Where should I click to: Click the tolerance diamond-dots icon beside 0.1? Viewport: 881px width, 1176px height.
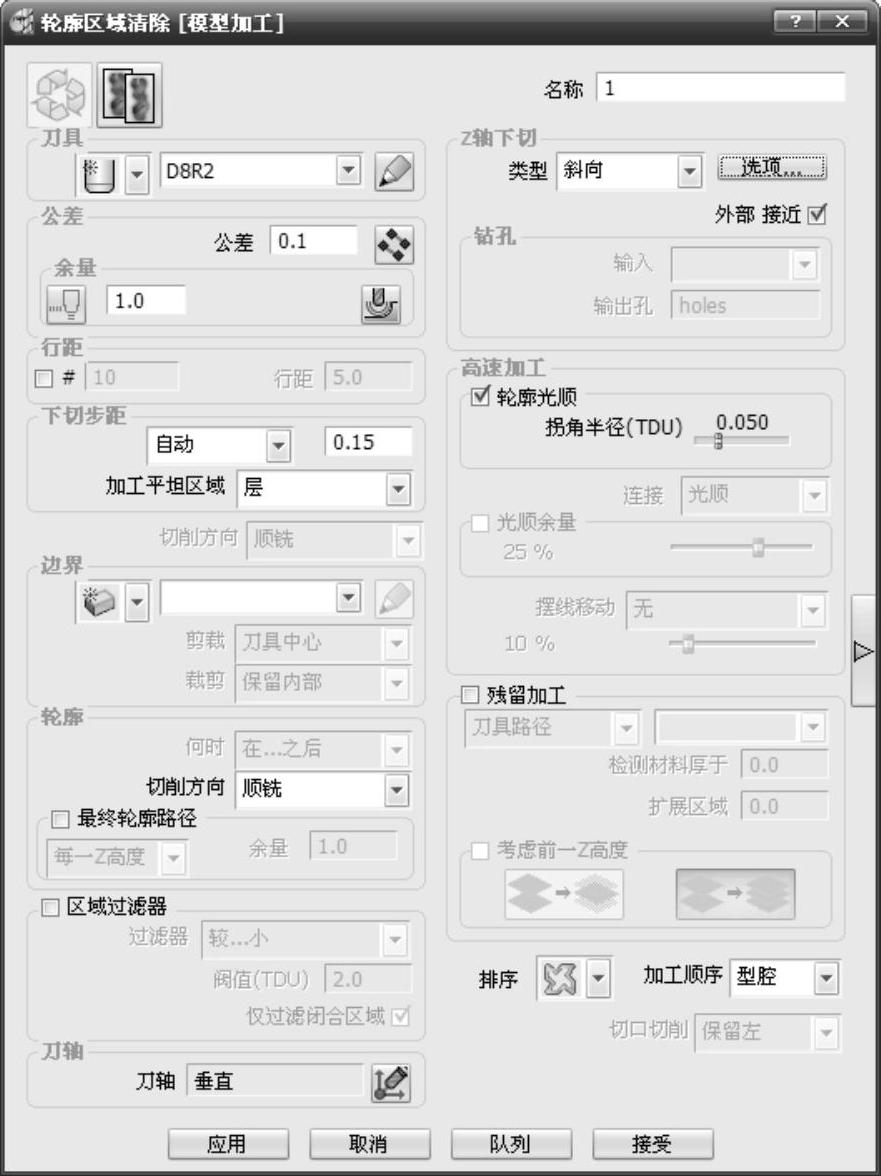tap(394, 244)
